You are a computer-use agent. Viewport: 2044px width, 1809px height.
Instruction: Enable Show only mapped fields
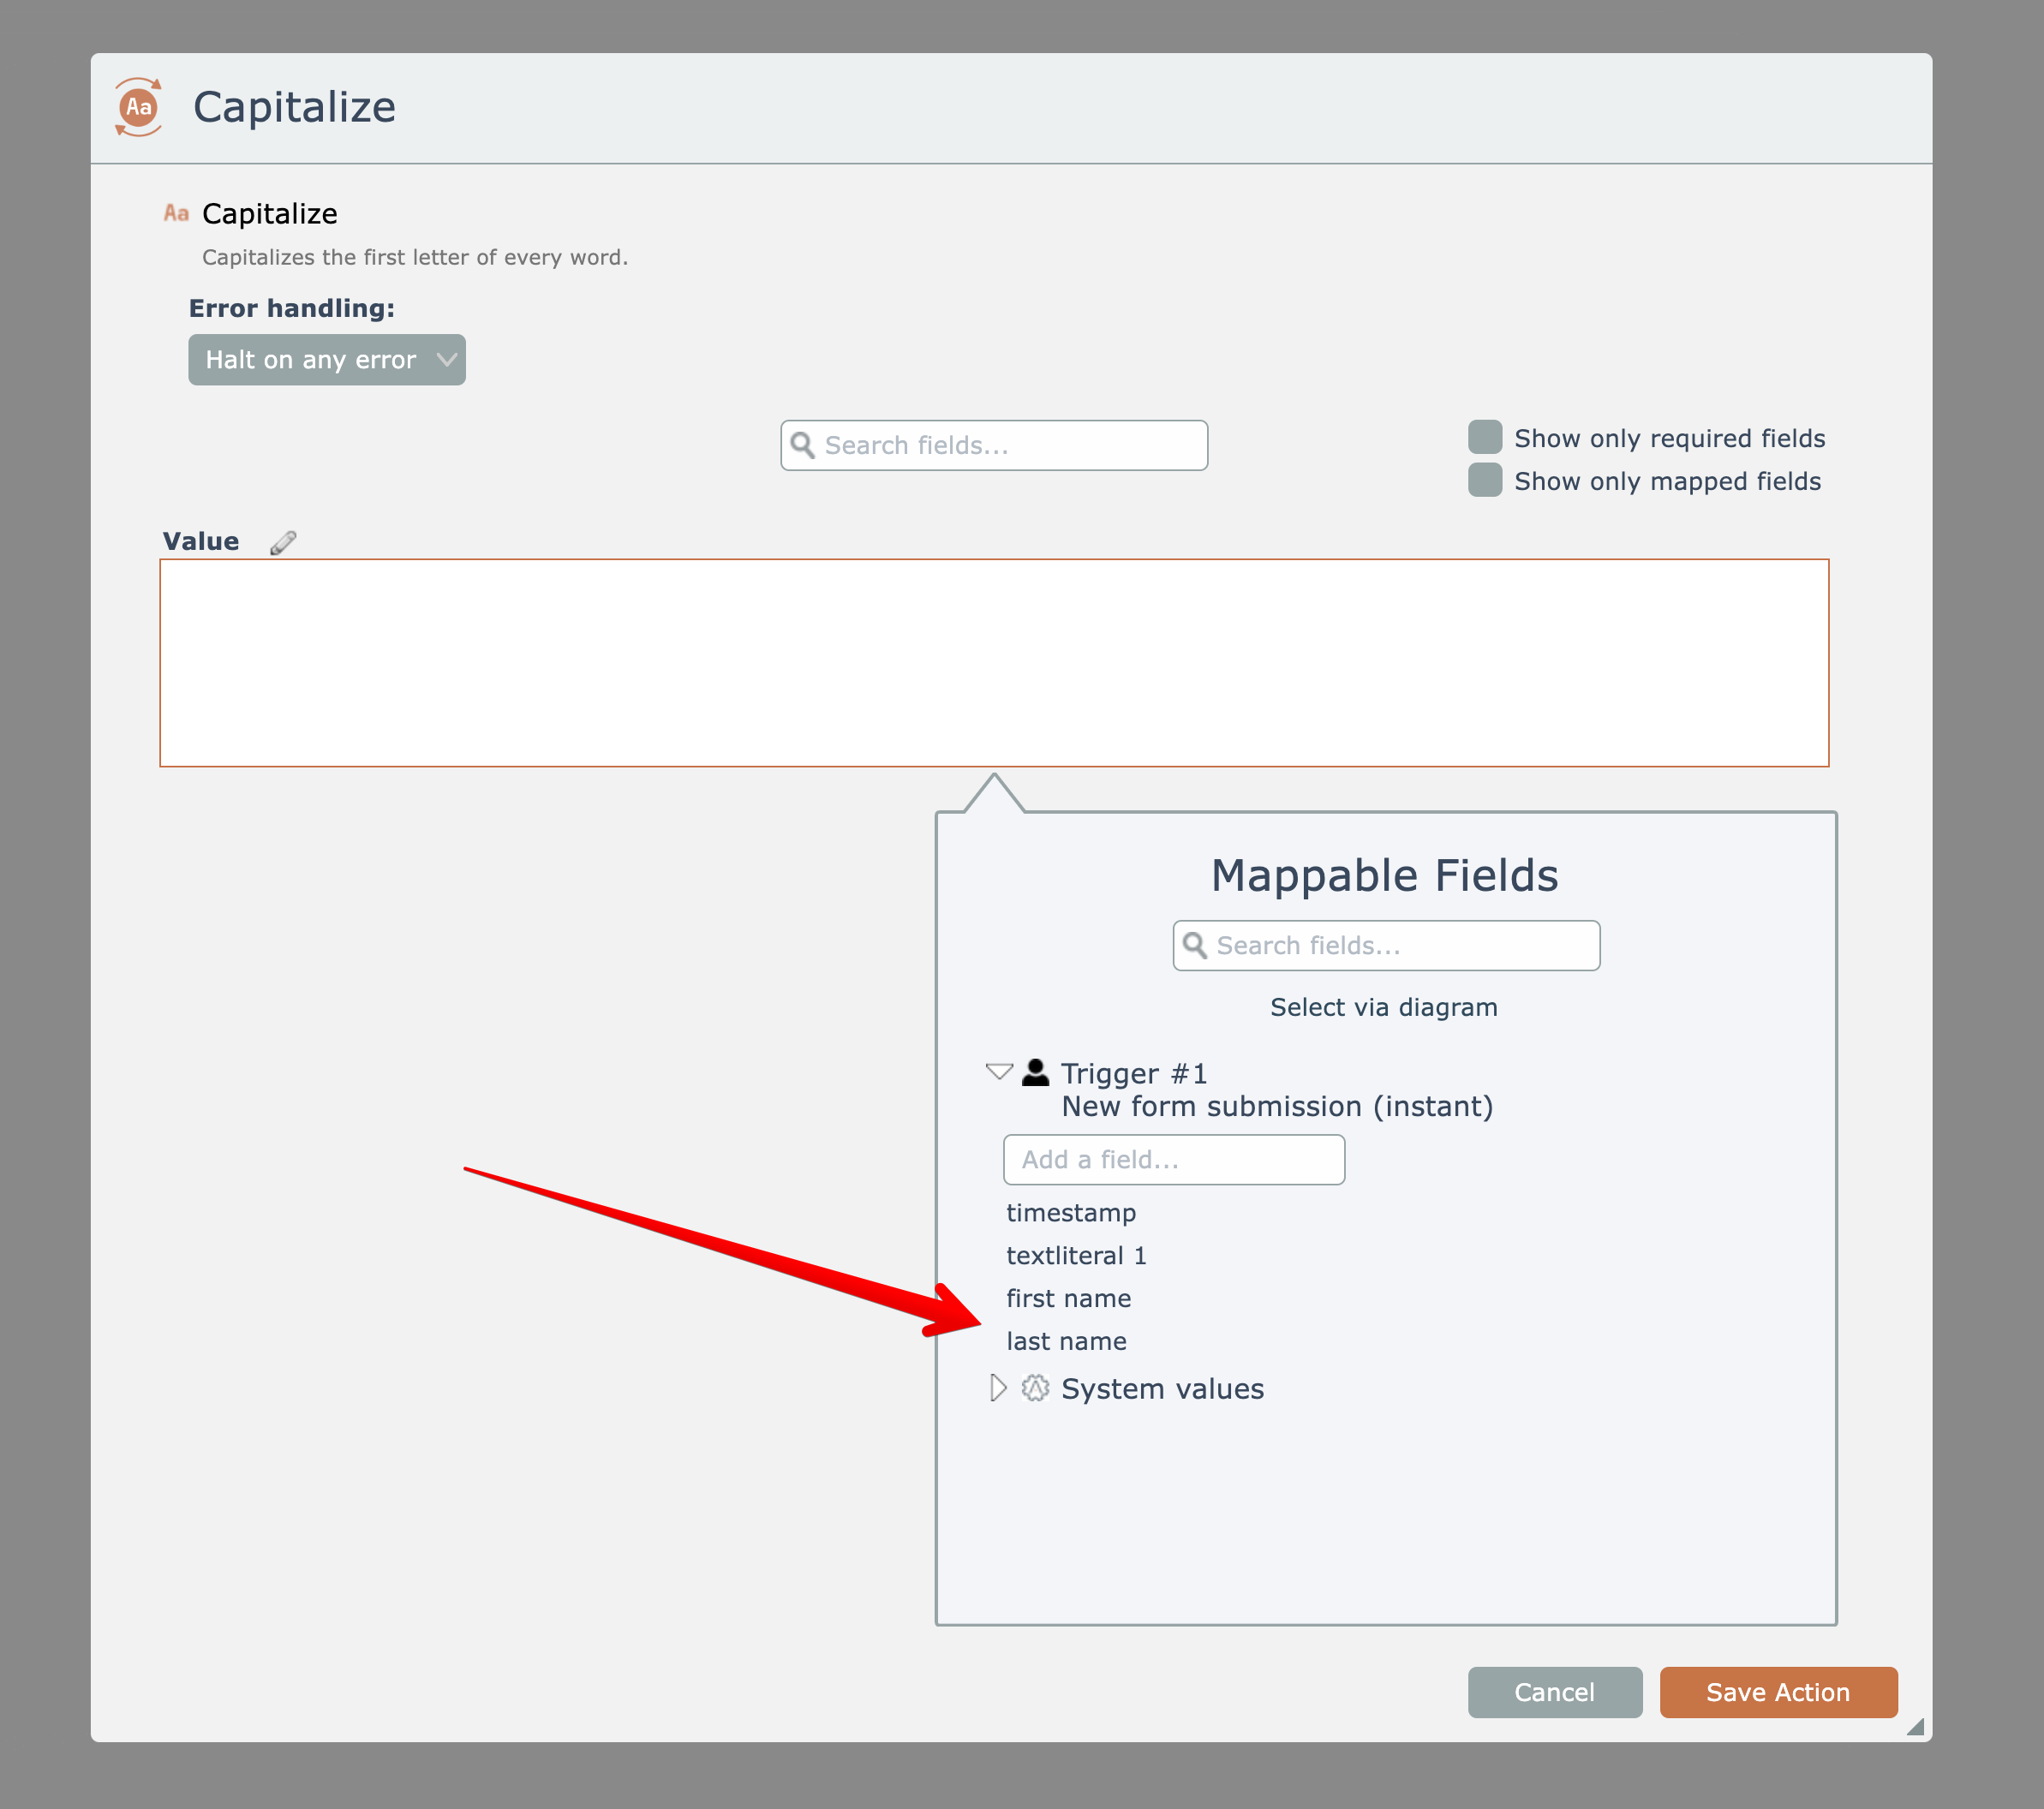[1485, 480]
